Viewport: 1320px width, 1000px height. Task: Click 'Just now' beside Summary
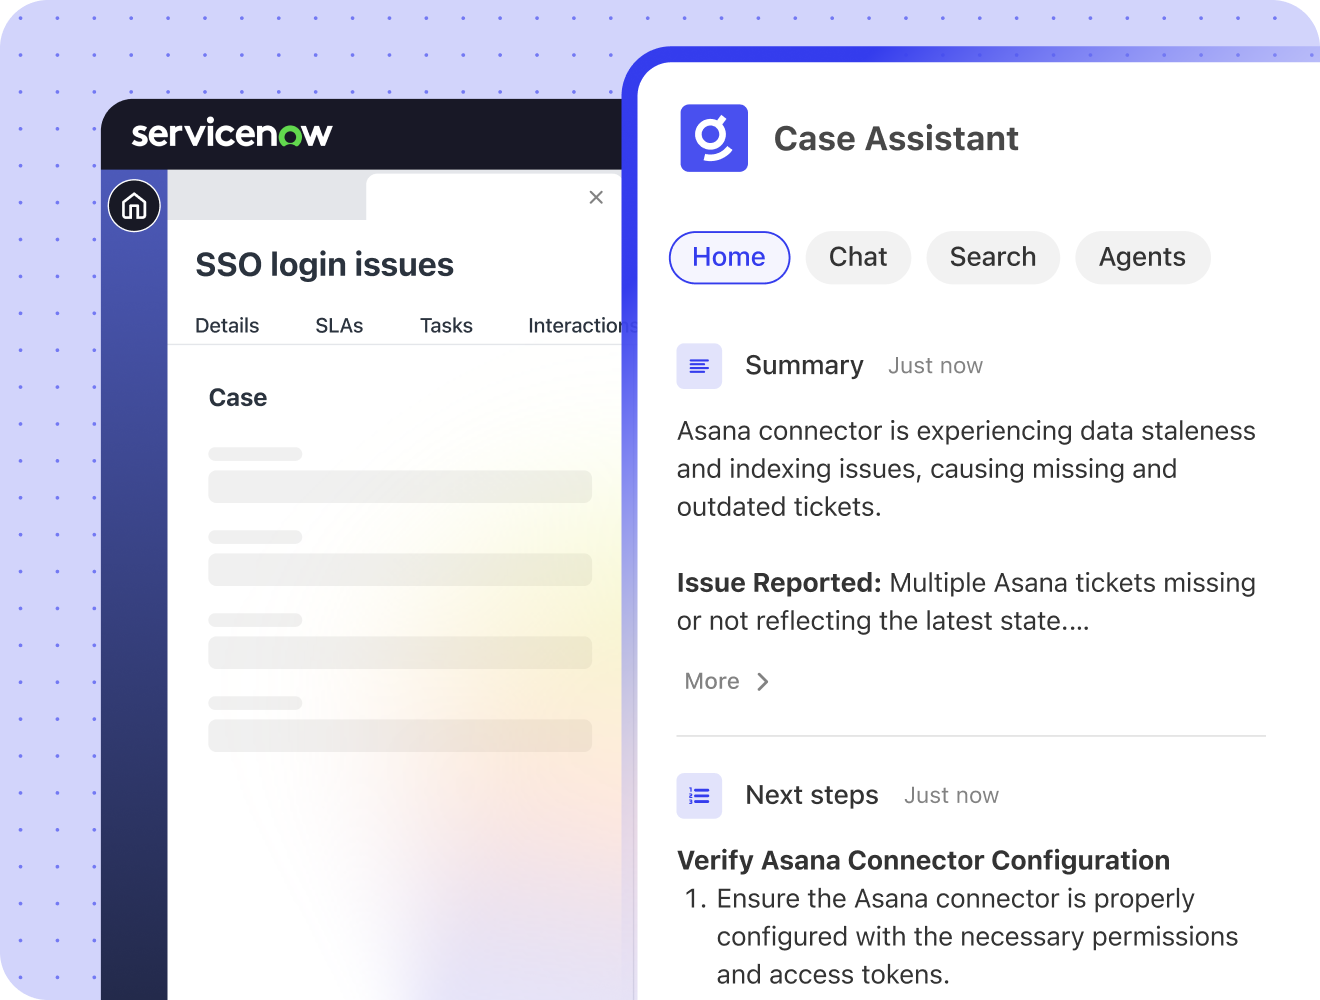[x=935, y=366]
